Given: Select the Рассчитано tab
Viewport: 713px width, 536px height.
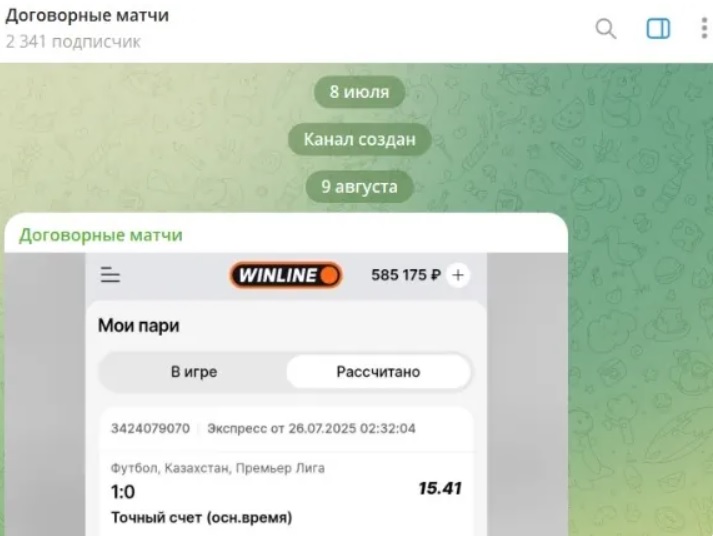Looking at the screenshot, I should [x=378, y=372].
